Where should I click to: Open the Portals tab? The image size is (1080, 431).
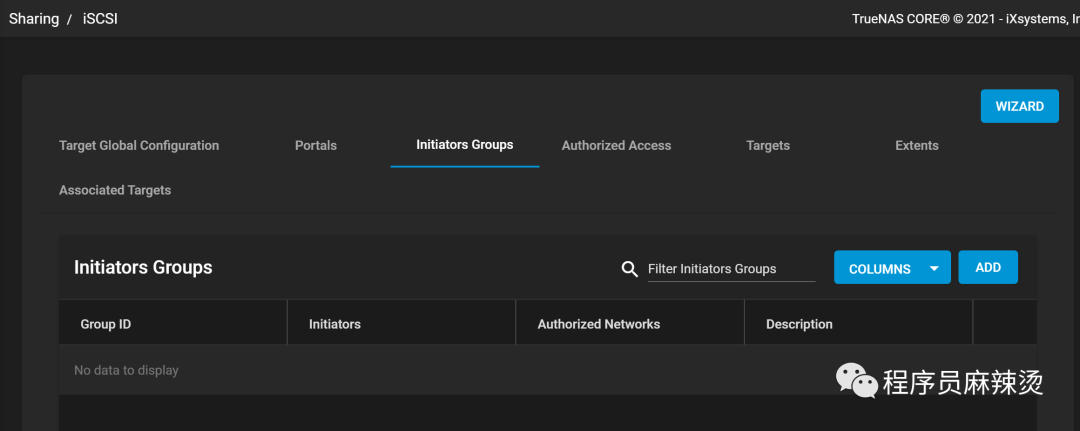316,146
